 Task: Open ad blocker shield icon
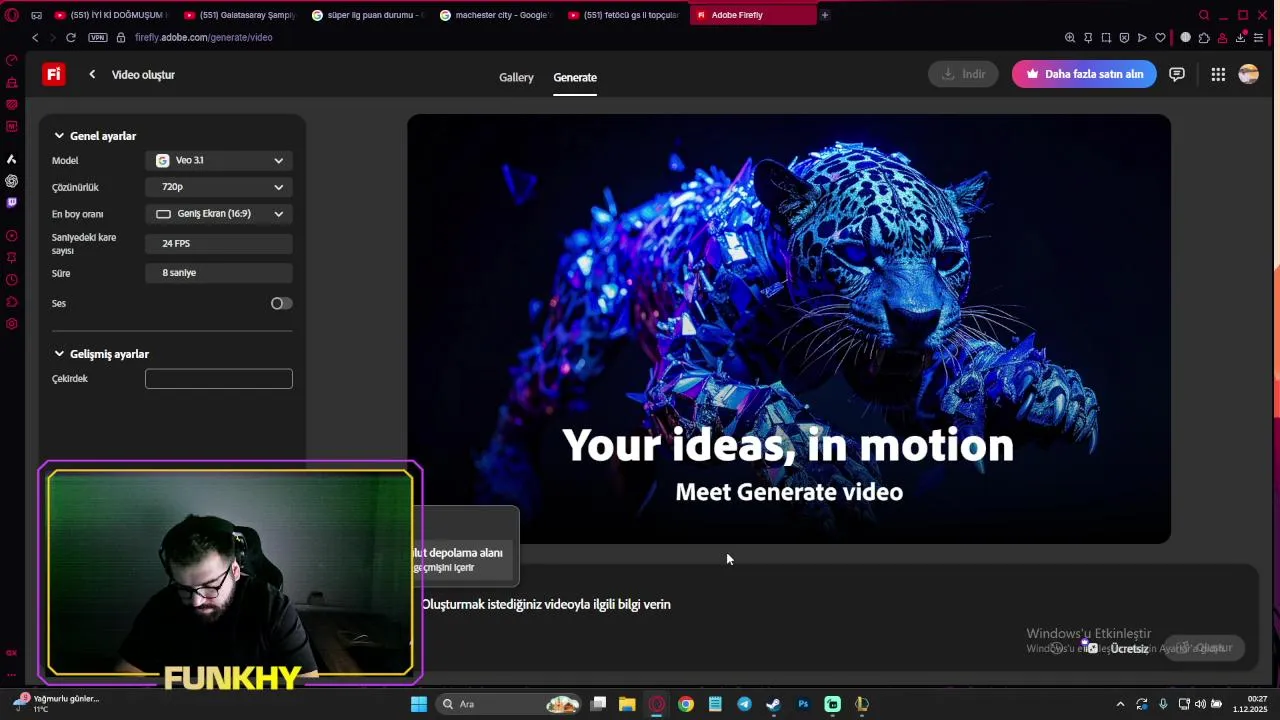1124,37
